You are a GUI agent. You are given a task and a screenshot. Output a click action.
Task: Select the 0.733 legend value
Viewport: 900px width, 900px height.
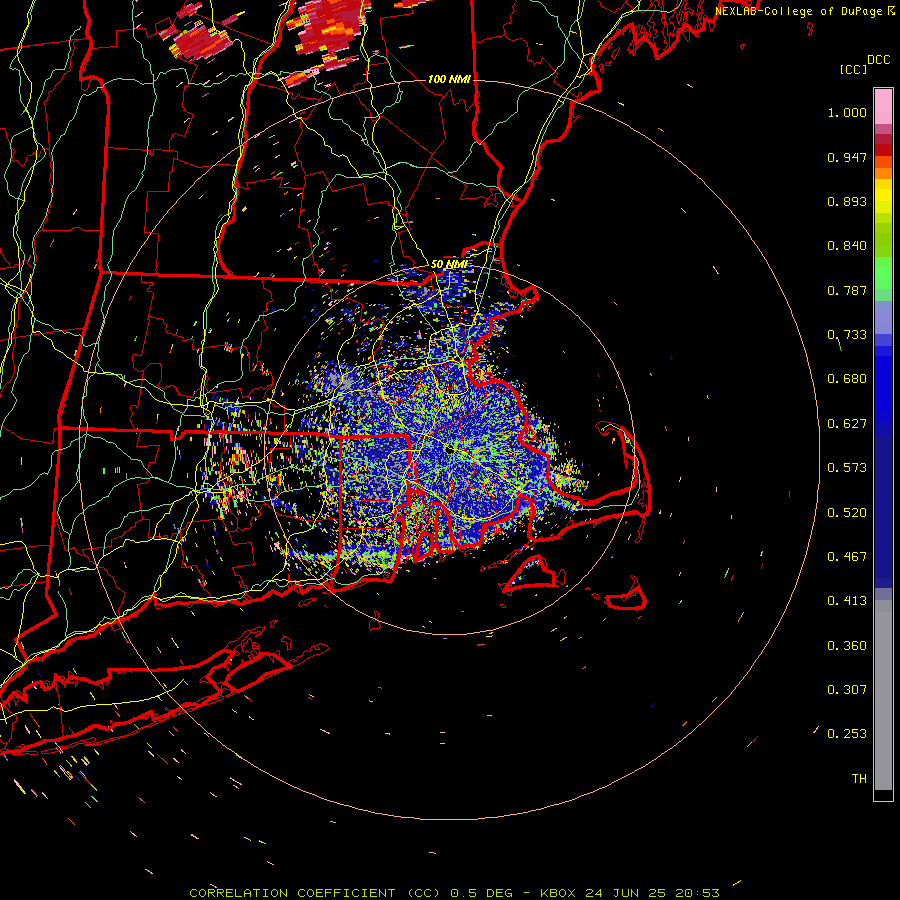[847, 335]
